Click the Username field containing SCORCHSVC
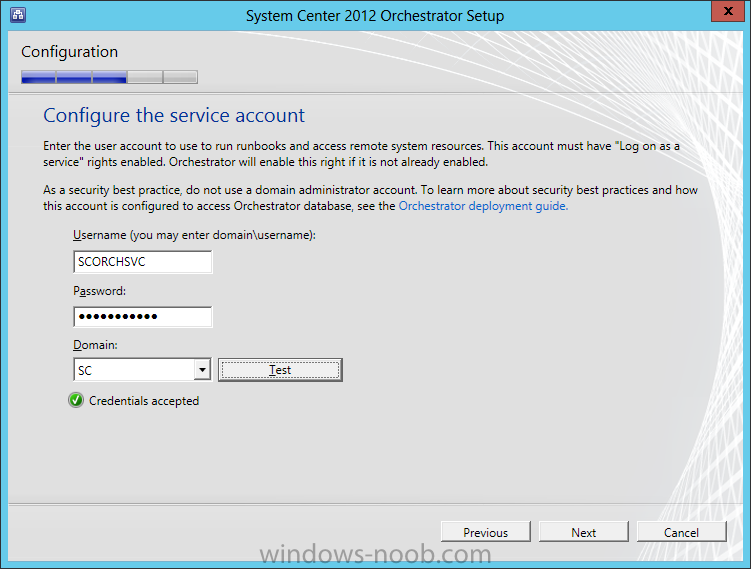The height and width of the screenshot is (569, 751). point(142,262)
